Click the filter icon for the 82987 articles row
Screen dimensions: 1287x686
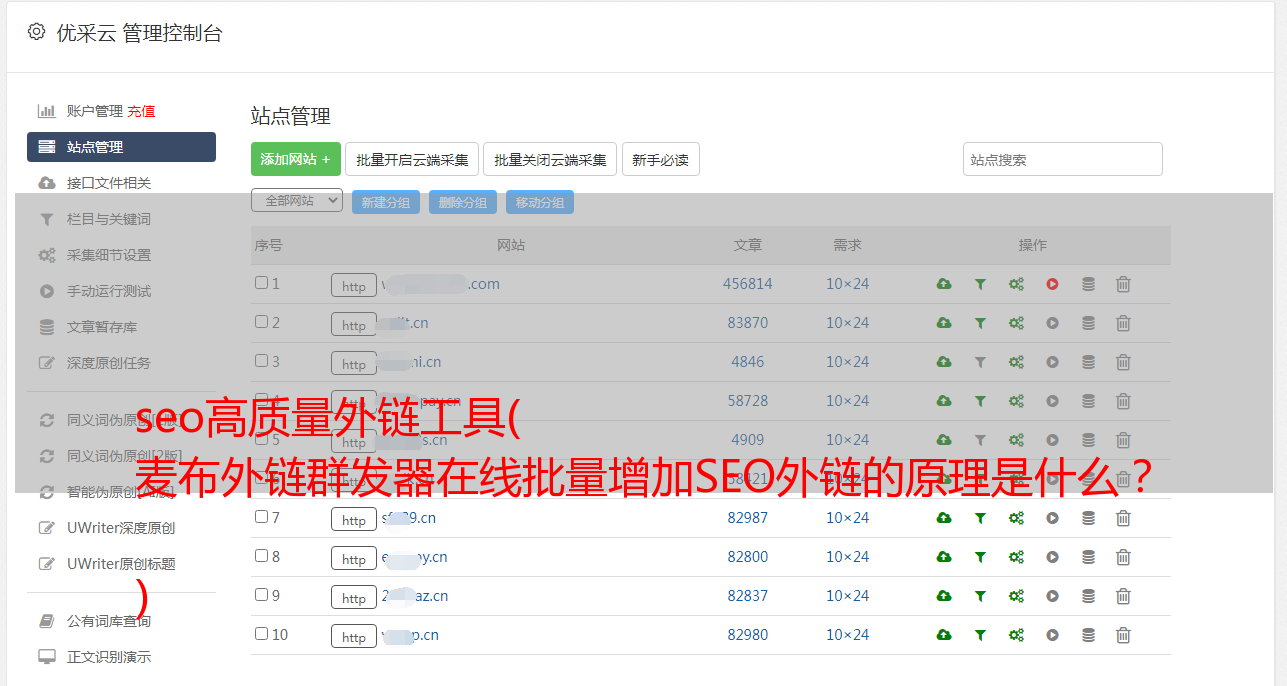(980, 518)
